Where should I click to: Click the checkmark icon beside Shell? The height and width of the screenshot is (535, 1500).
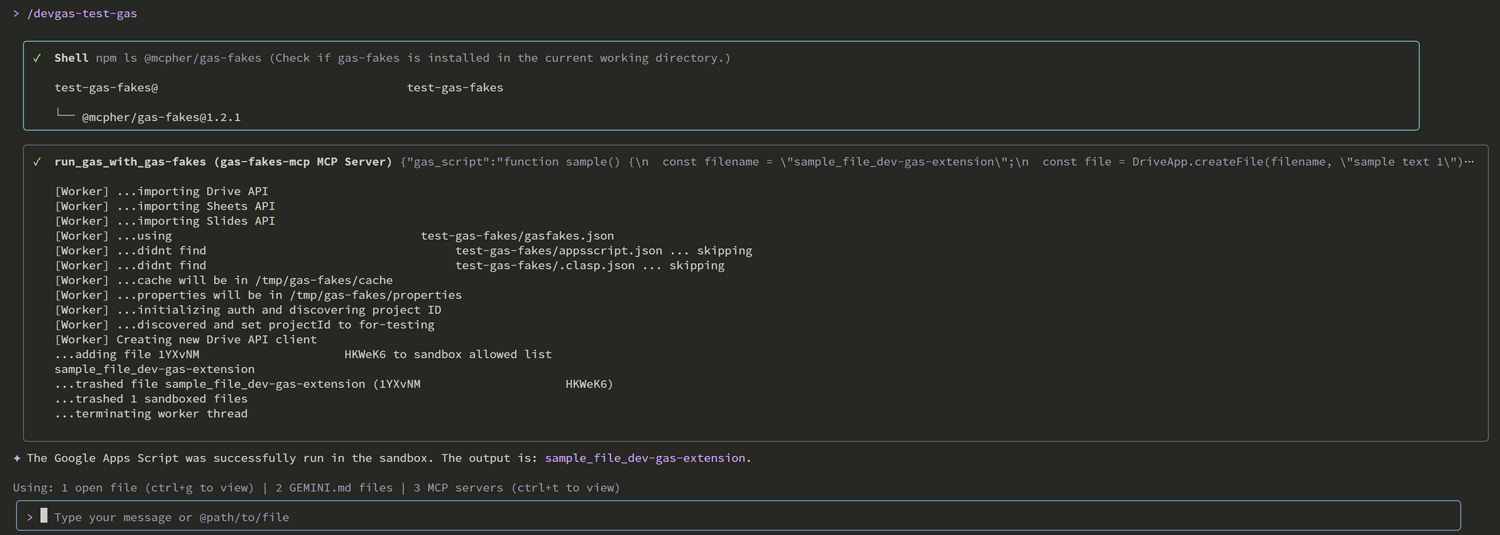(37, 58)
